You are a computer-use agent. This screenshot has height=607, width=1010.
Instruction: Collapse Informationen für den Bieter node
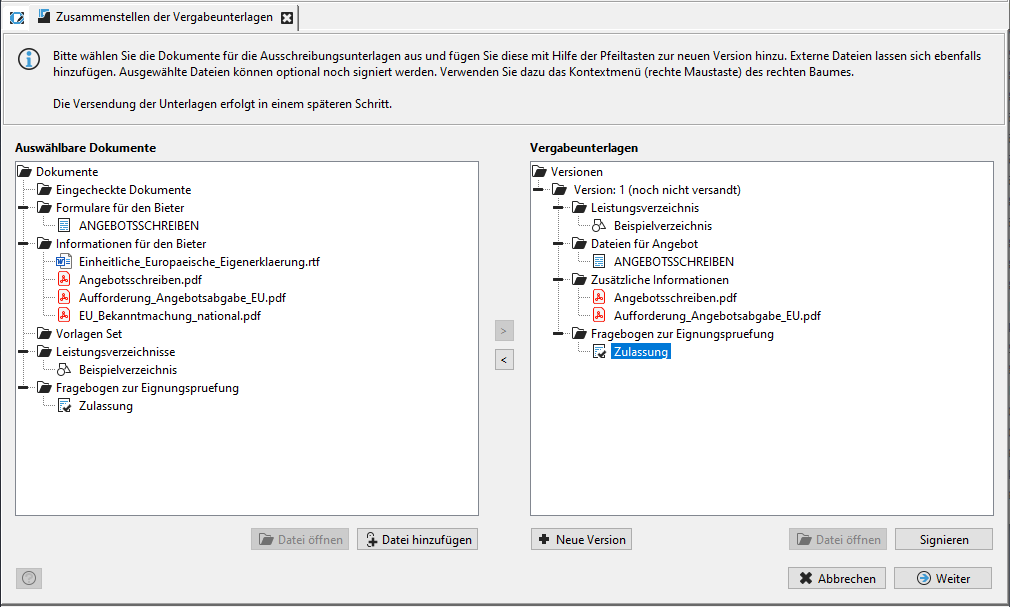coord(23,244)
